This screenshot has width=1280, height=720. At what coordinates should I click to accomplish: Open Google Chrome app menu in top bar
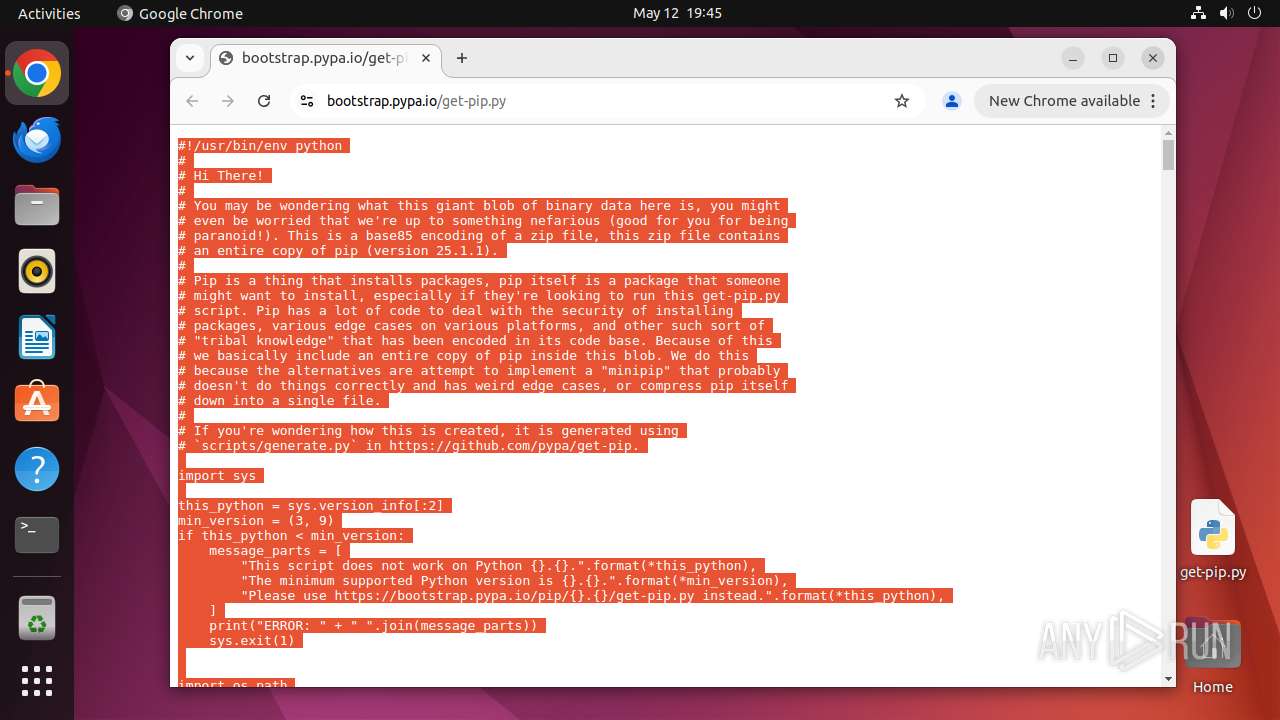(x=180, y=13)
